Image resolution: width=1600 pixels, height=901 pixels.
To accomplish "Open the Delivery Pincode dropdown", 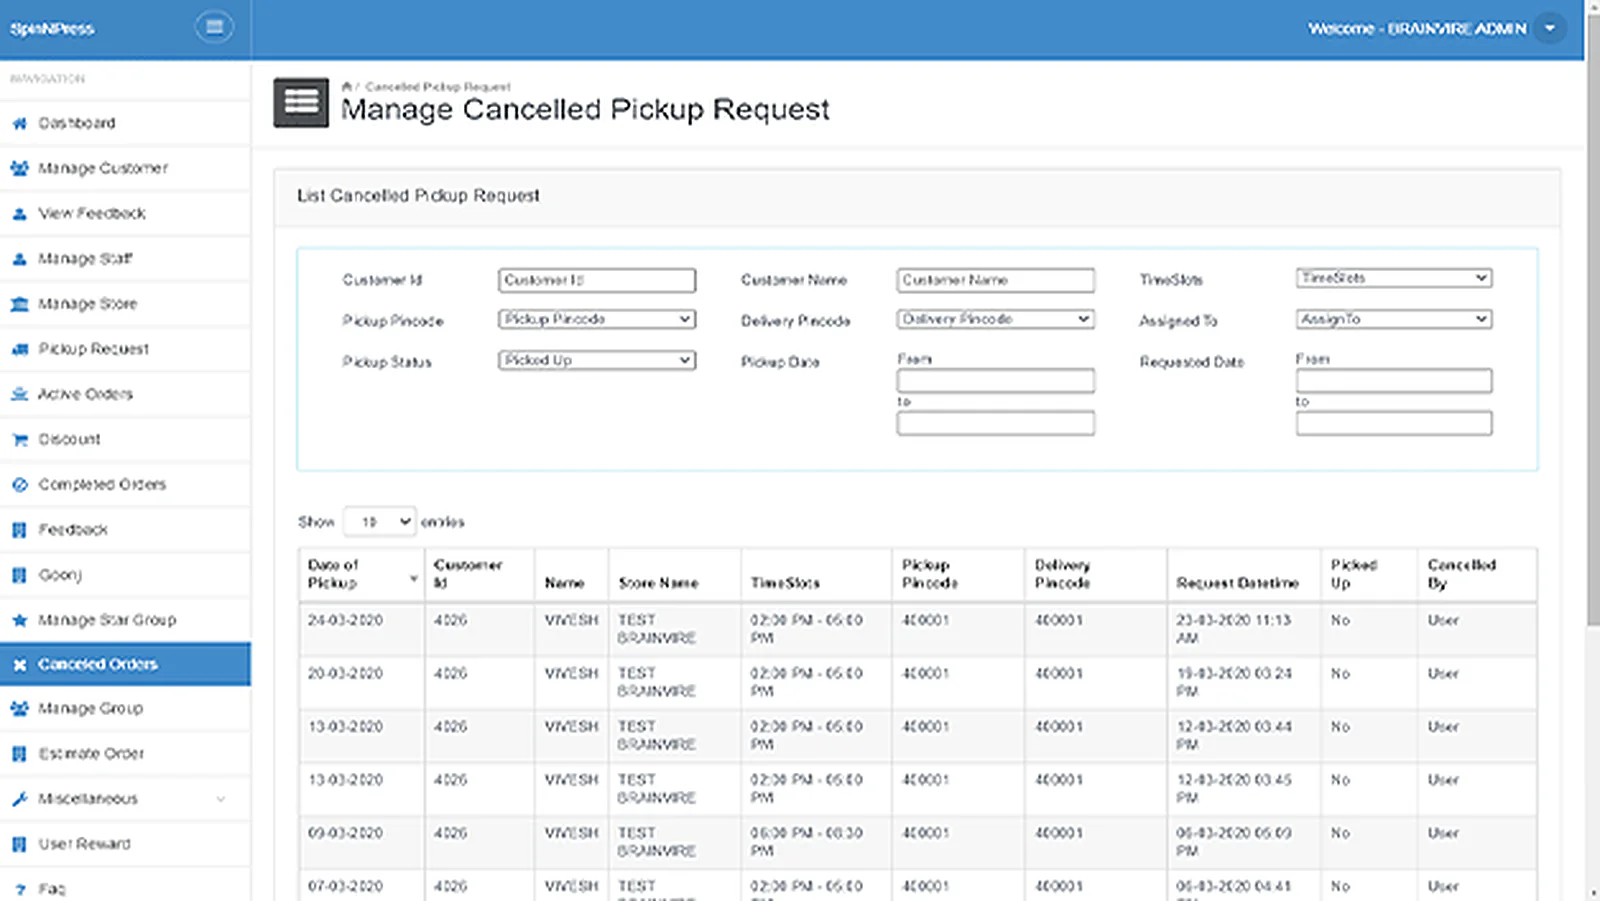I will point(995,319).
